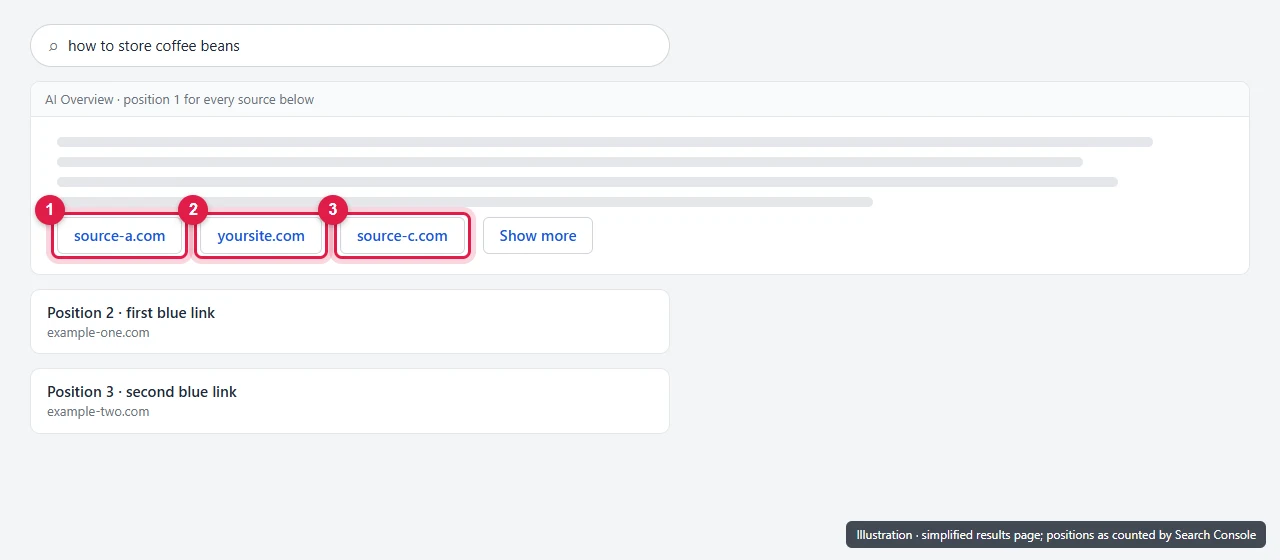Click the "AI Overview · position 1" header text
The height and width of the screenshot is (560, 1280).
180,100
